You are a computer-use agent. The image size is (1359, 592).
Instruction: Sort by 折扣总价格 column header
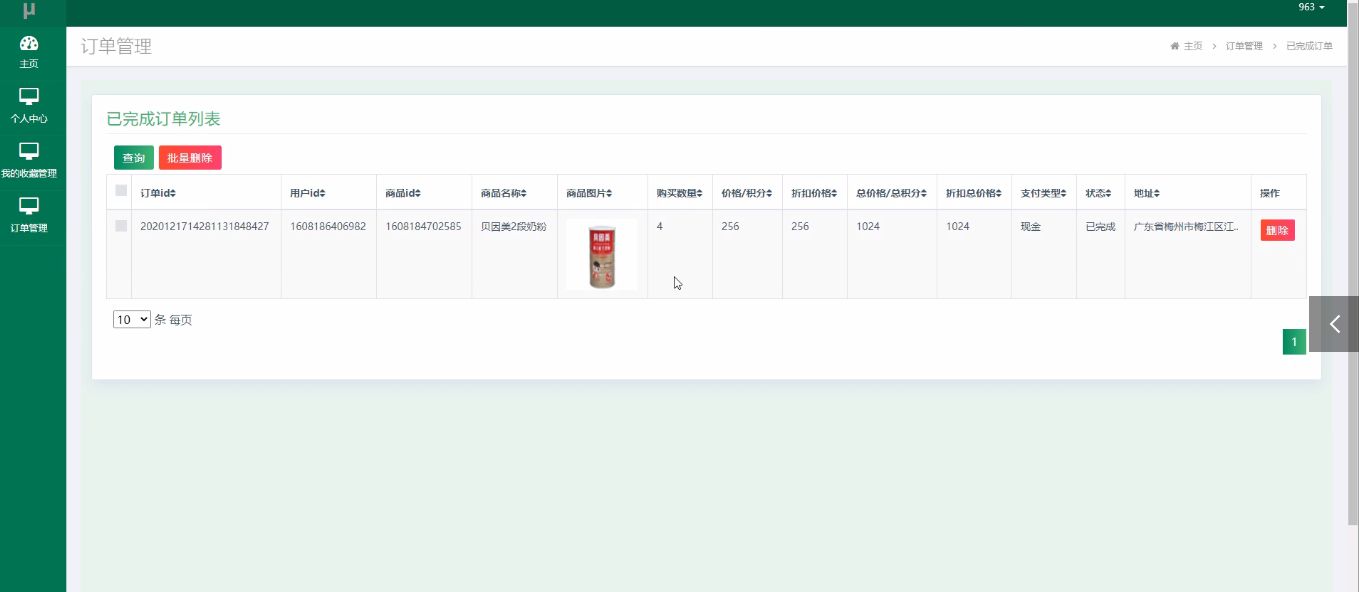pyautogui.click(x=974, y=193)
